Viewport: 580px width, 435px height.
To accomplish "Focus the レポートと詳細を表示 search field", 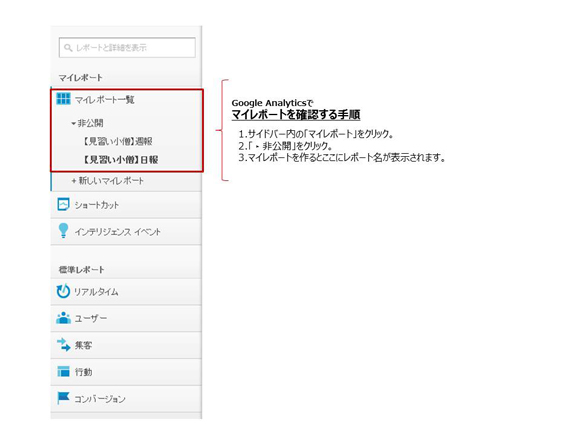I will (x=127, y=47).
